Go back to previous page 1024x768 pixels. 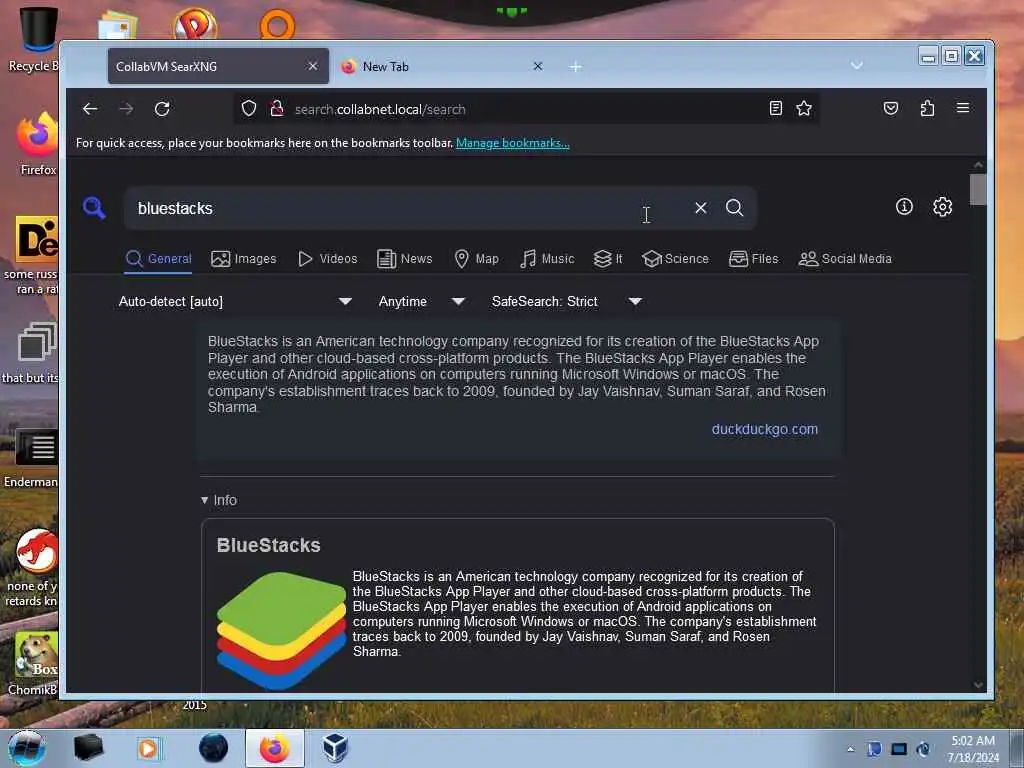[90, 109]
